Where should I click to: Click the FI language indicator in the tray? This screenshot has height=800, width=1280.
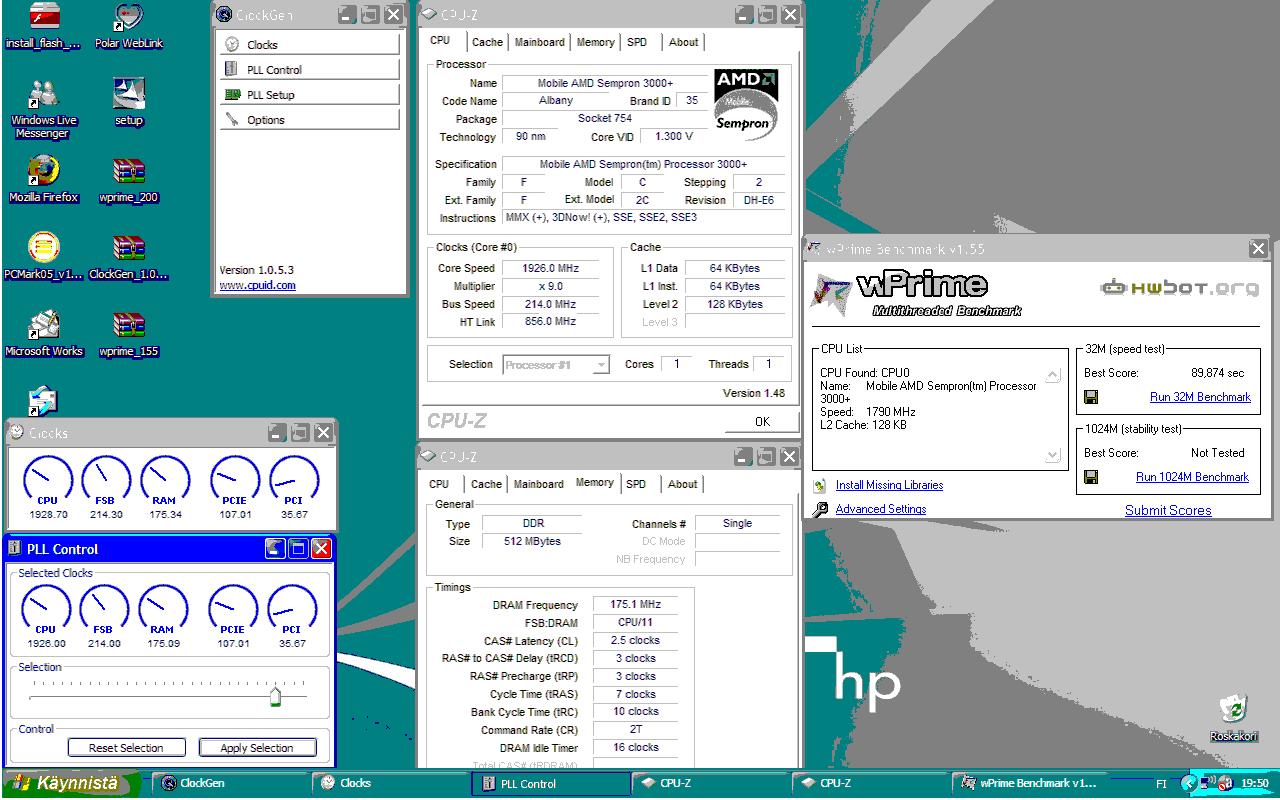point(1161,784)
